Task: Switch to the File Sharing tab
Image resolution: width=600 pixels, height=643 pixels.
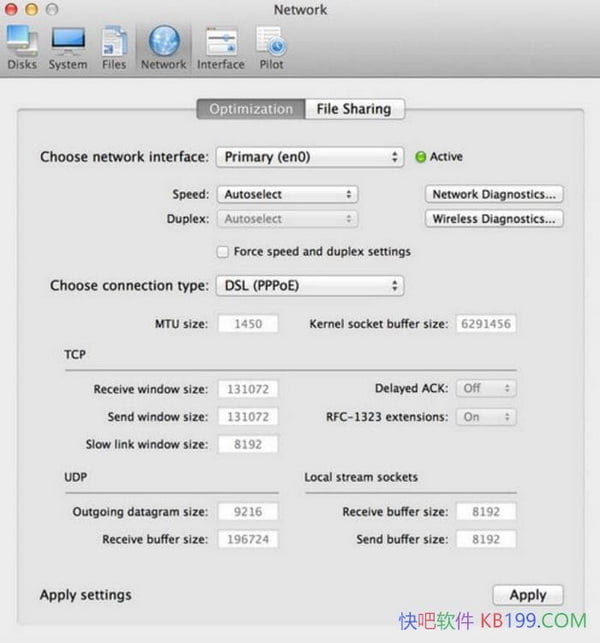Action: tap(354, 109)
